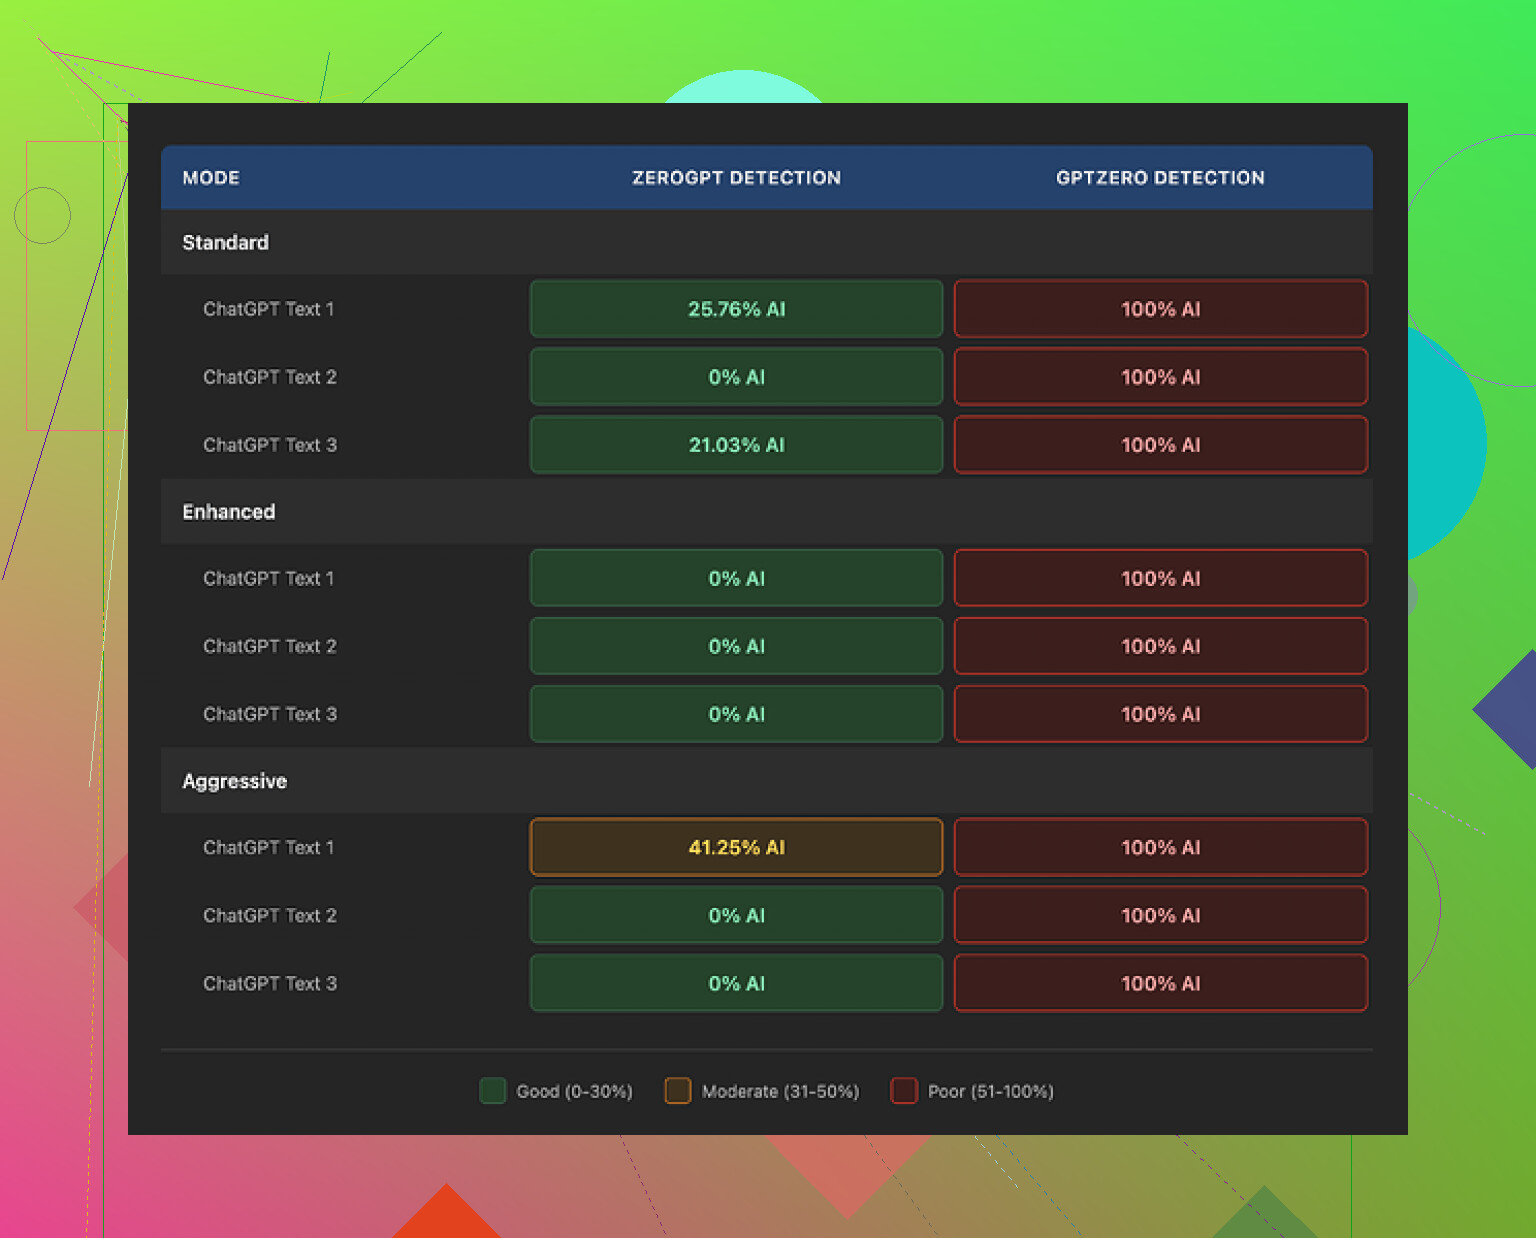
Task: Click Enhanced ChatGPT Text 2's 0% AI cell
Action: tap(736, 646)
